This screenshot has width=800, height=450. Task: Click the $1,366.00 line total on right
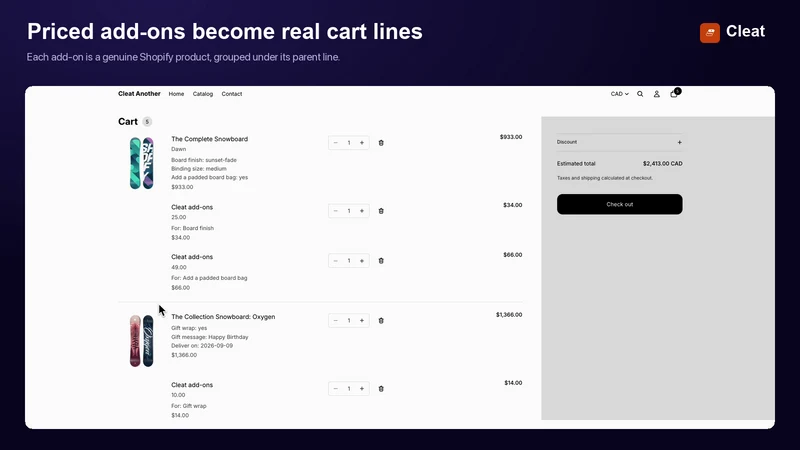(x=509, y=315)
